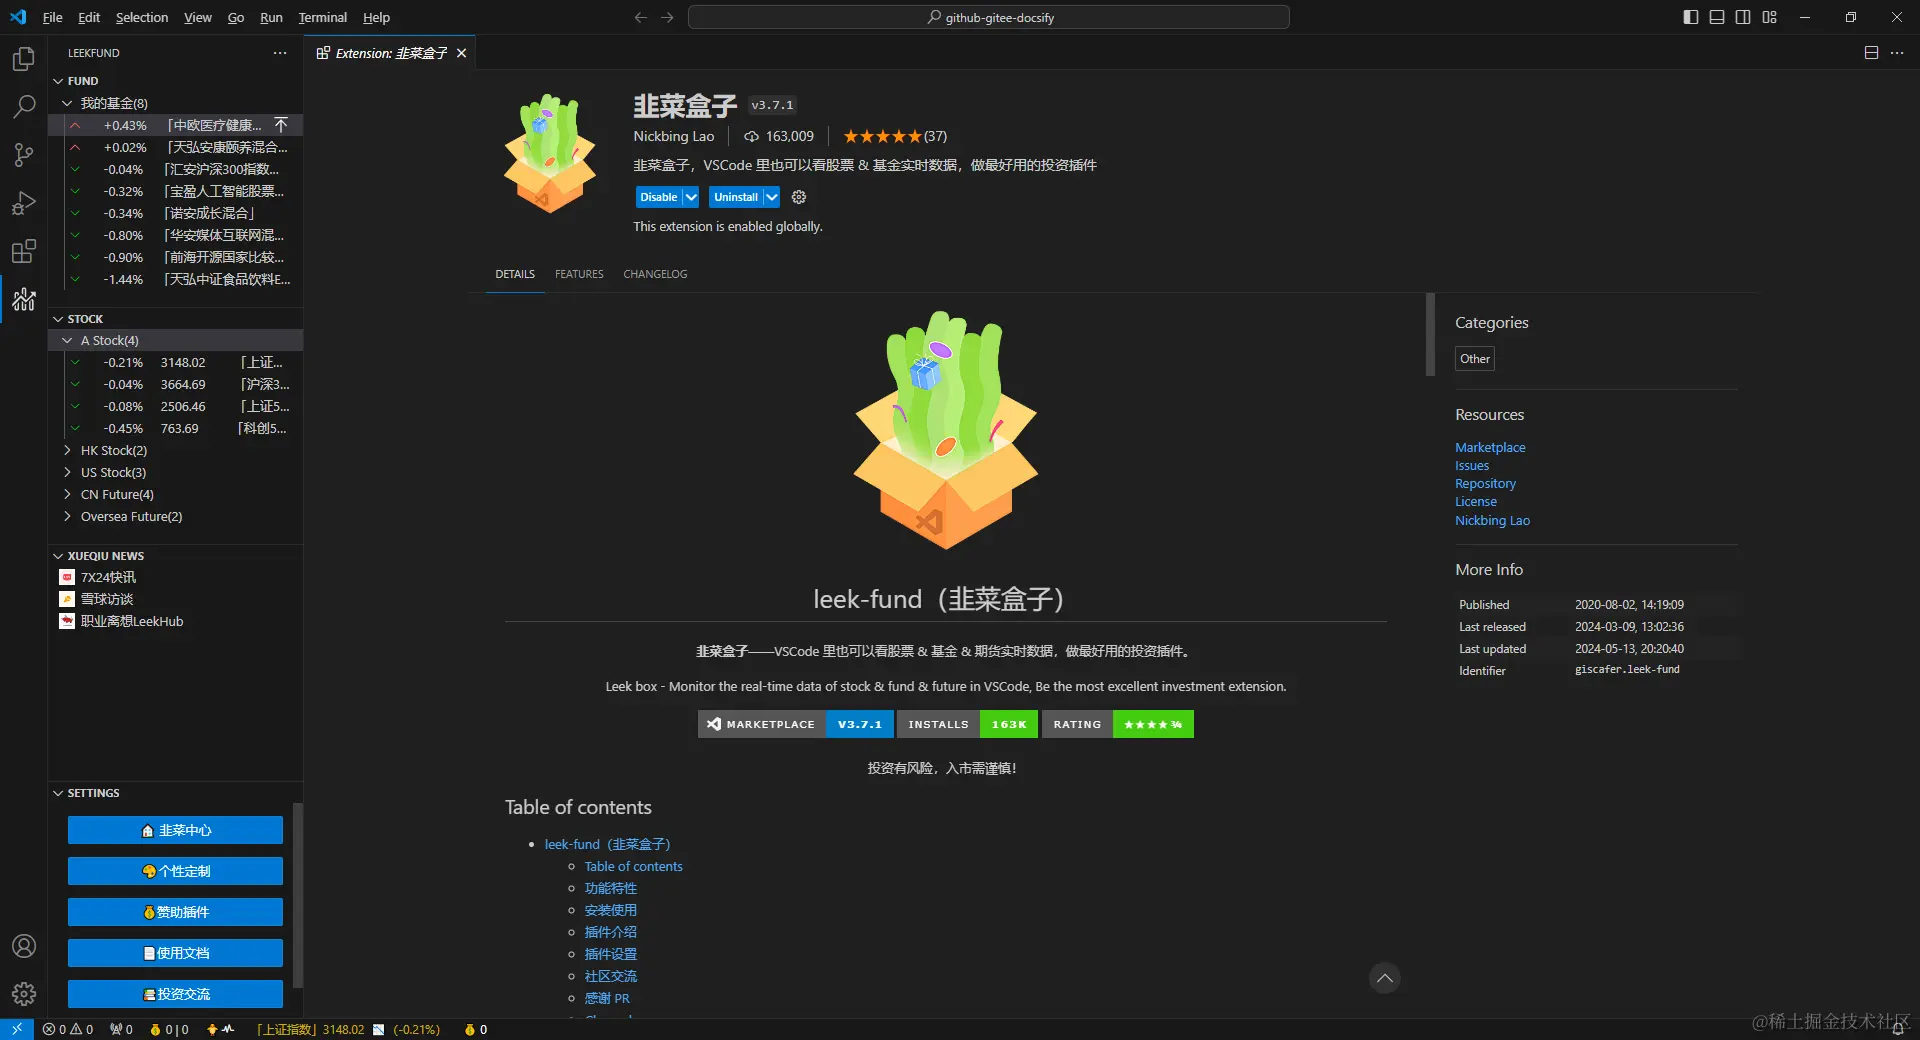Select the DETAILS tab

point(515,274)
